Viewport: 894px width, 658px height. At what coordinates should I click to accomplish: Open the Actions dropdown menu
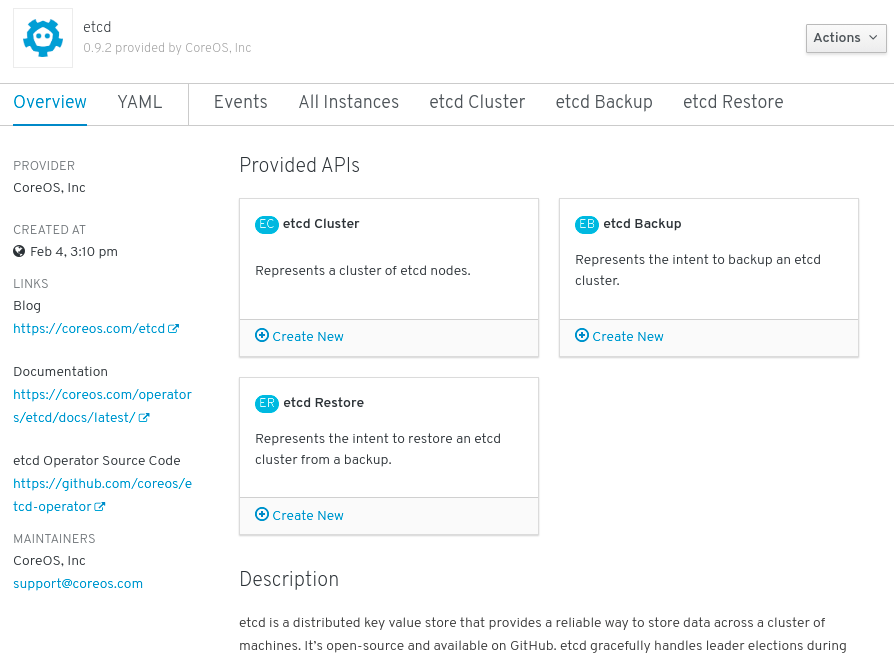click(x=845, y=38)
